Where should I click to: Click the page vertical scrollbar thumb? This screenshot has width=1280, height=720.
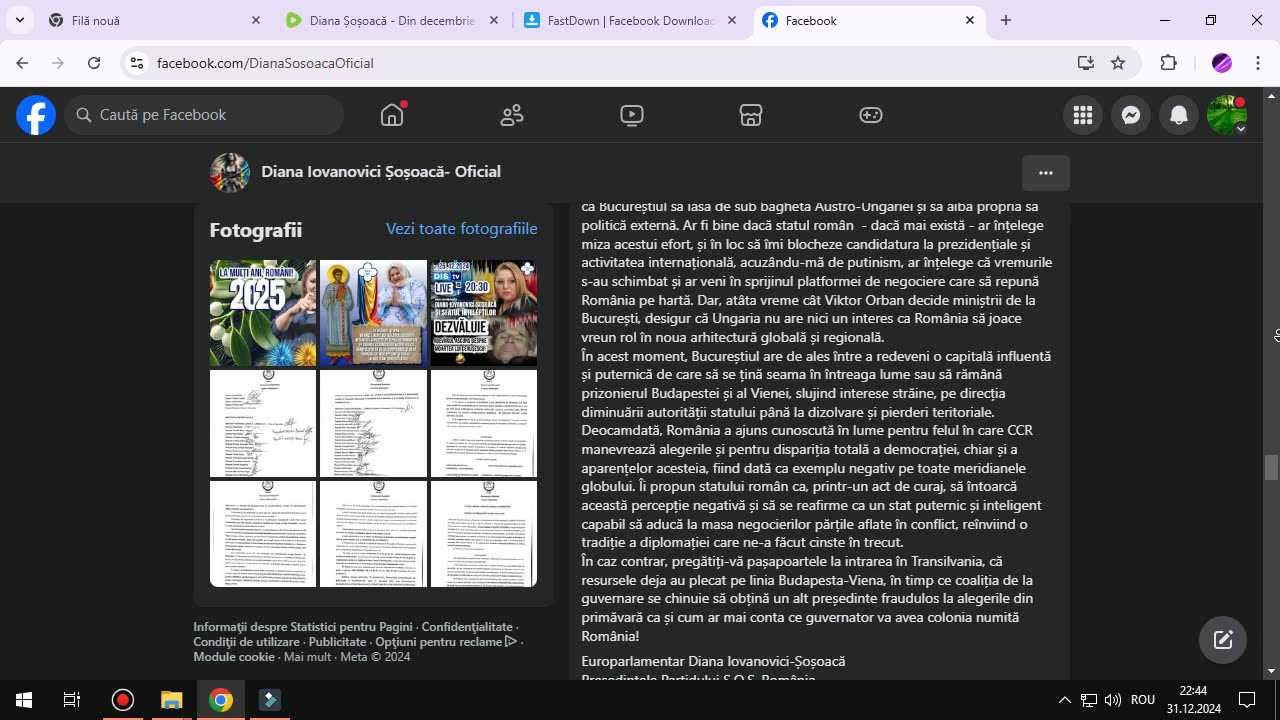[x=1271, y=467]
